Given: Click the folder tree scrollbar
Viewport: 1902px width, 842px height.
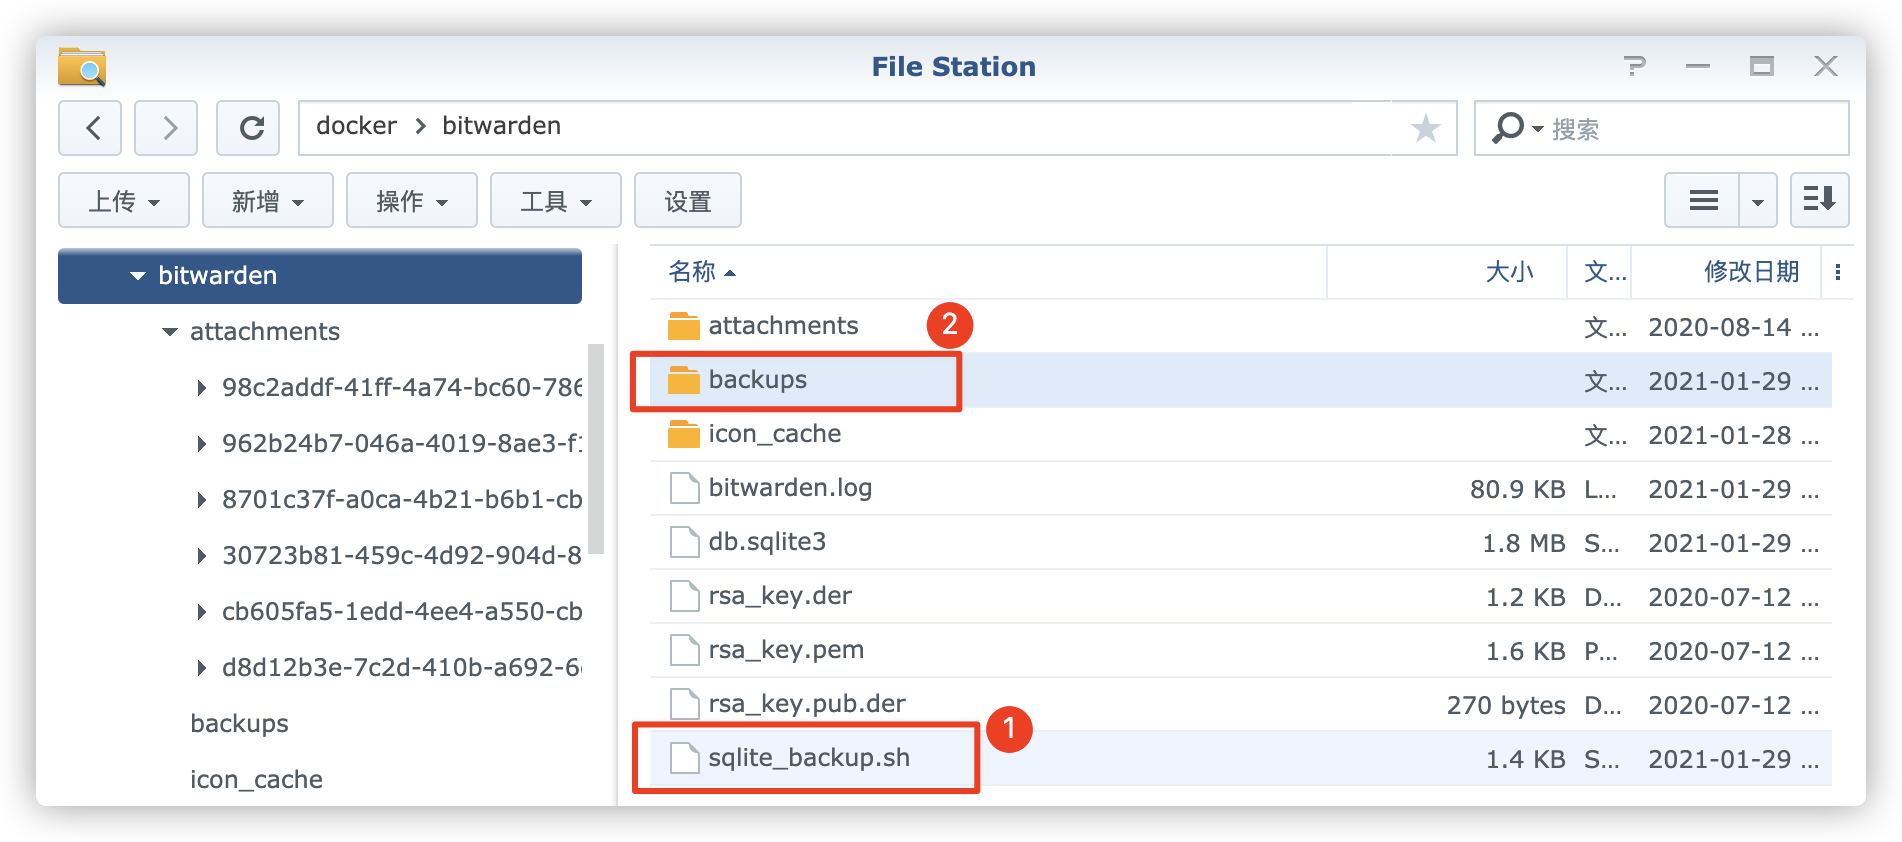Looking at the screenshot, I should tap(596, 448).
